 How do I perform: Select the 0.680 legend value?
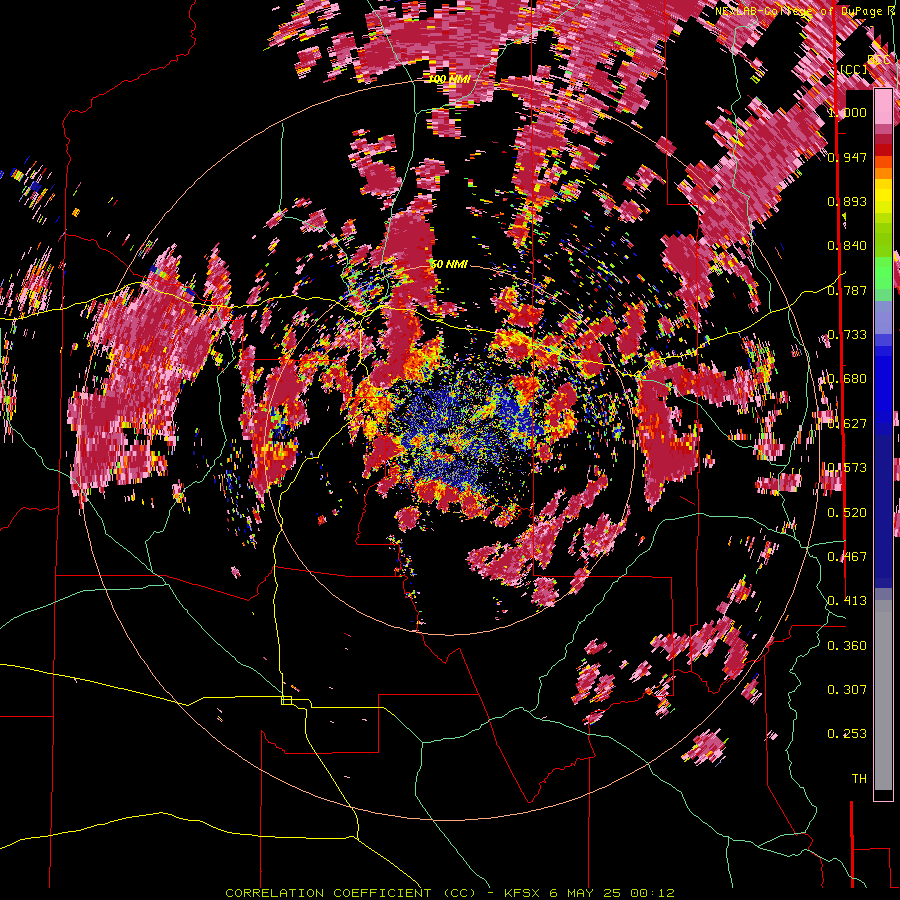pyautogui.click(x=847, y=379)
